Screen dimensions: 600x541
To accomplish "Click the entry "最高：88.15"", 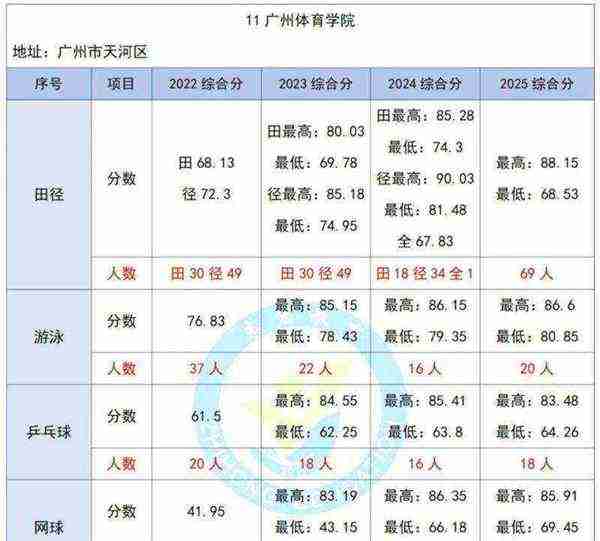I will click(537, 163).
